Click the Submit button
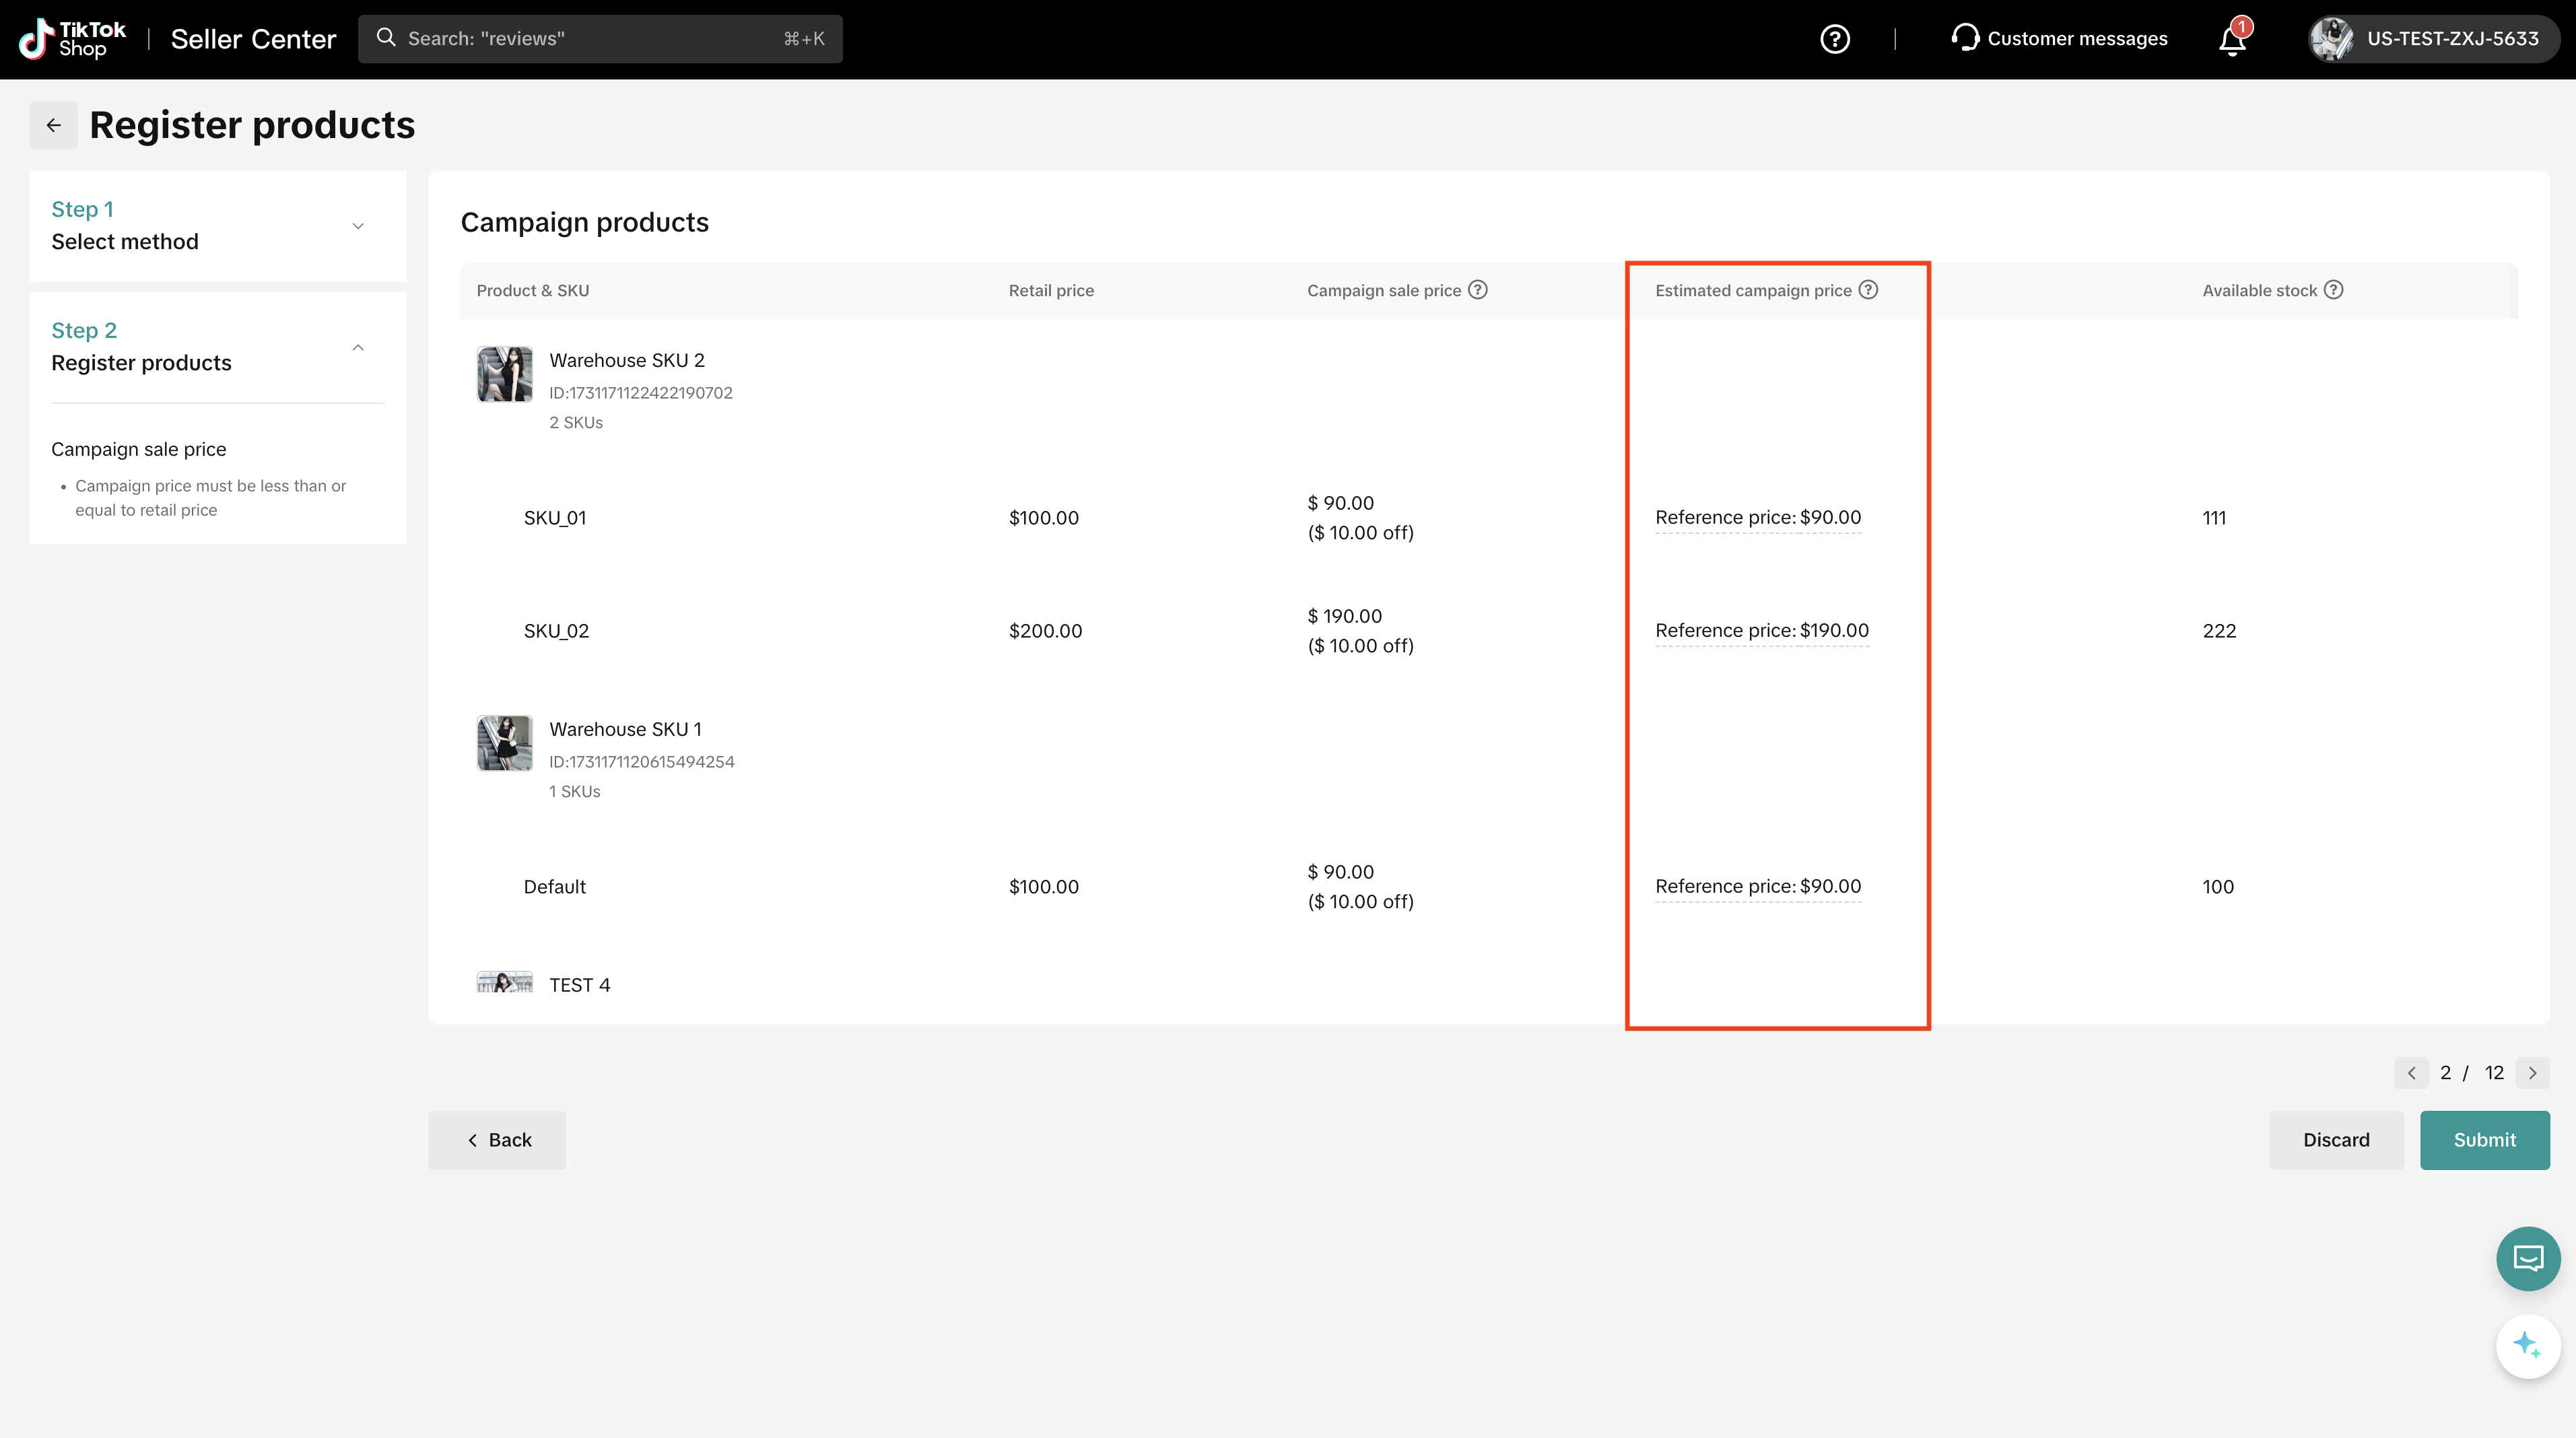Viewport: 2576px width, 1438px height. tap(2484, 1140)
